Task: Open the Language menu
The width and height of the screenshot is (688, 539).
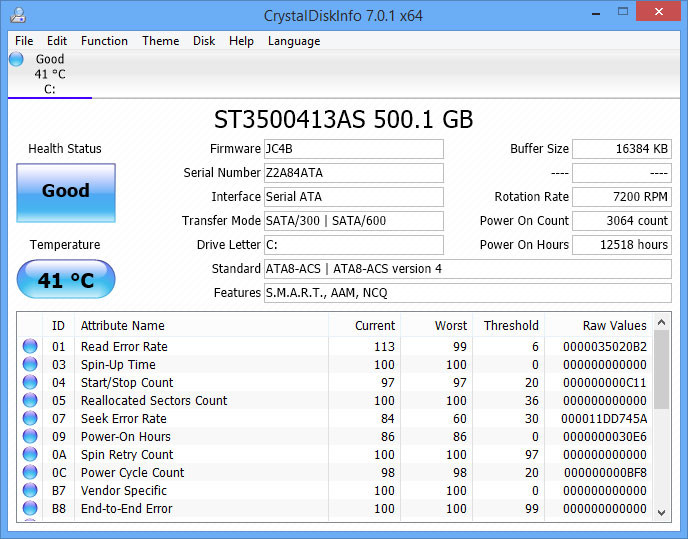Action: (x=294, y=41)
